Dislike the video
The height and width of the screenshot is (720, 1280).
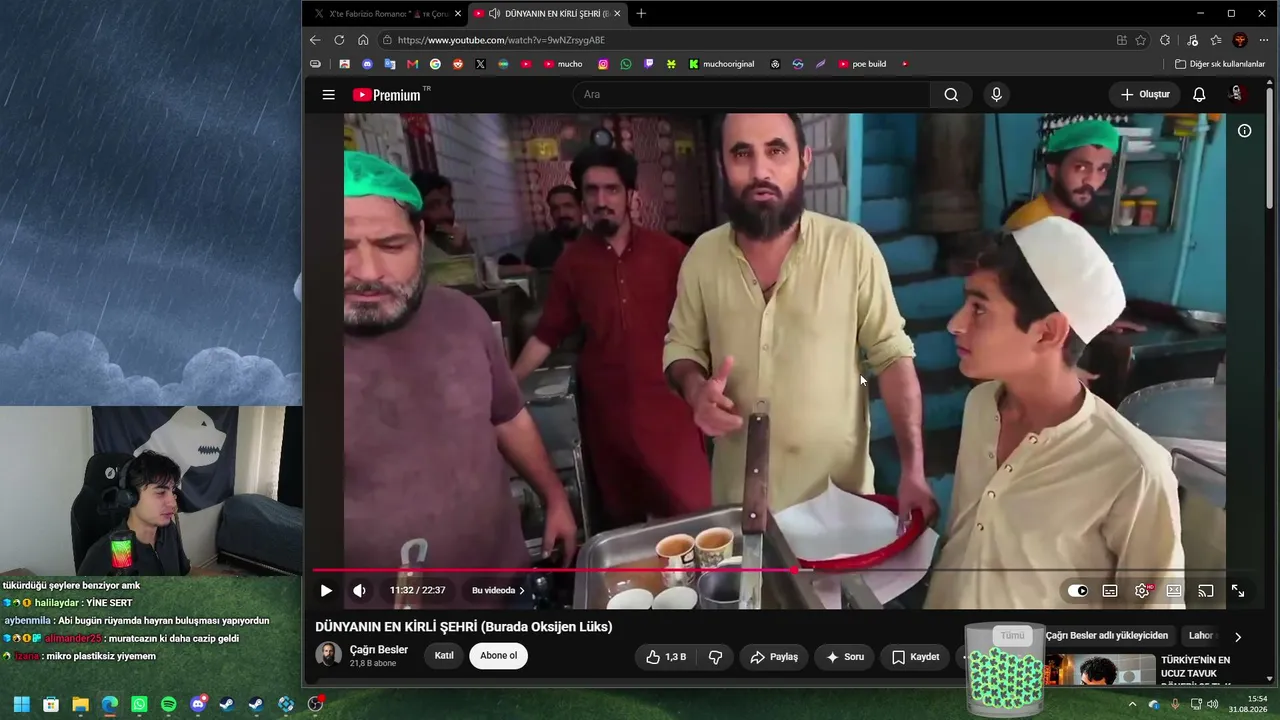715,657
